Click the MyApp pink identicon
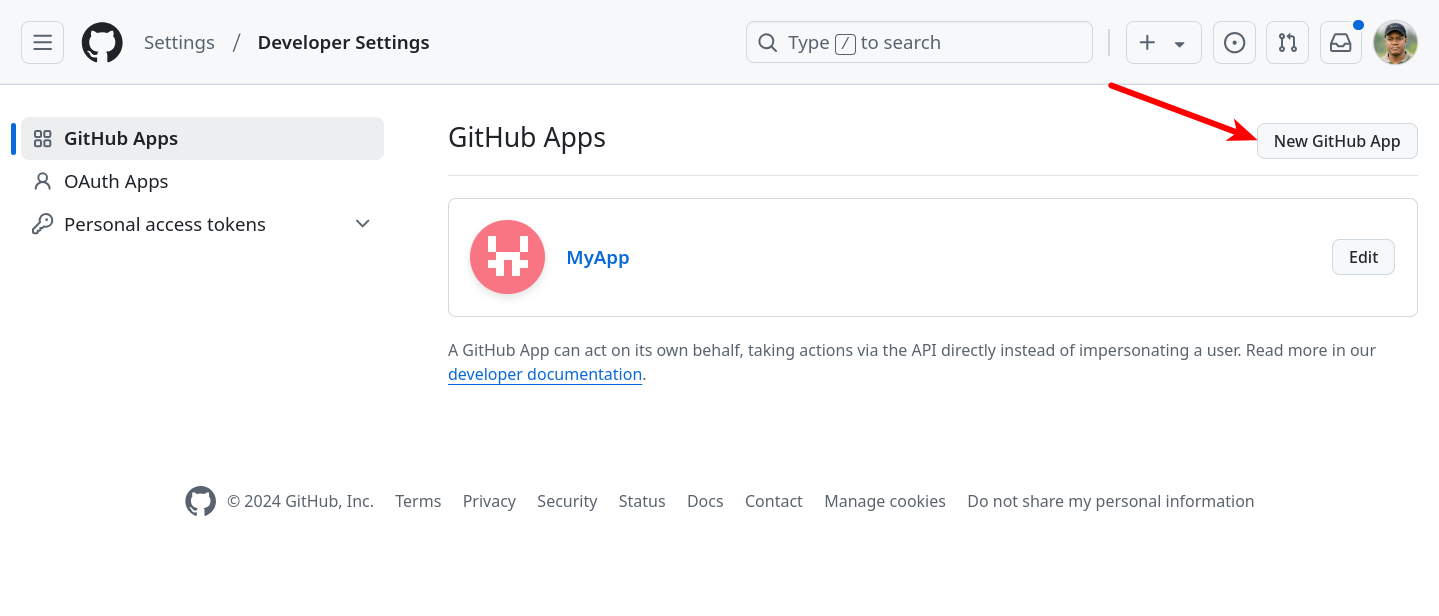This screenshot has width=1439, height=616. click(507, 257)
